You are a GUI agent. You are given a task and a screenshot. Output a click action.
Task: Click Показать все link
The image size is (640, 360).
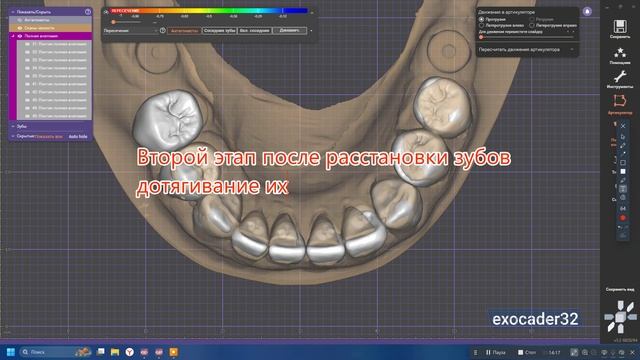(49, 136)
